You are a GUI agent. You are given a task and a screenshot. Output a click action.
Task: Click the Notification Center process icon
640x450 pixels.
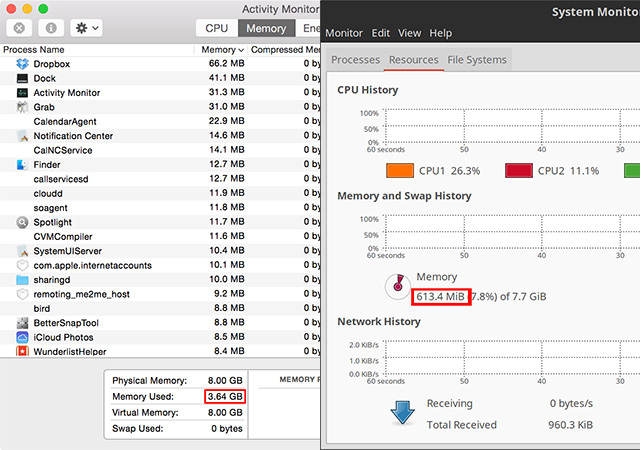coord(22,136)
